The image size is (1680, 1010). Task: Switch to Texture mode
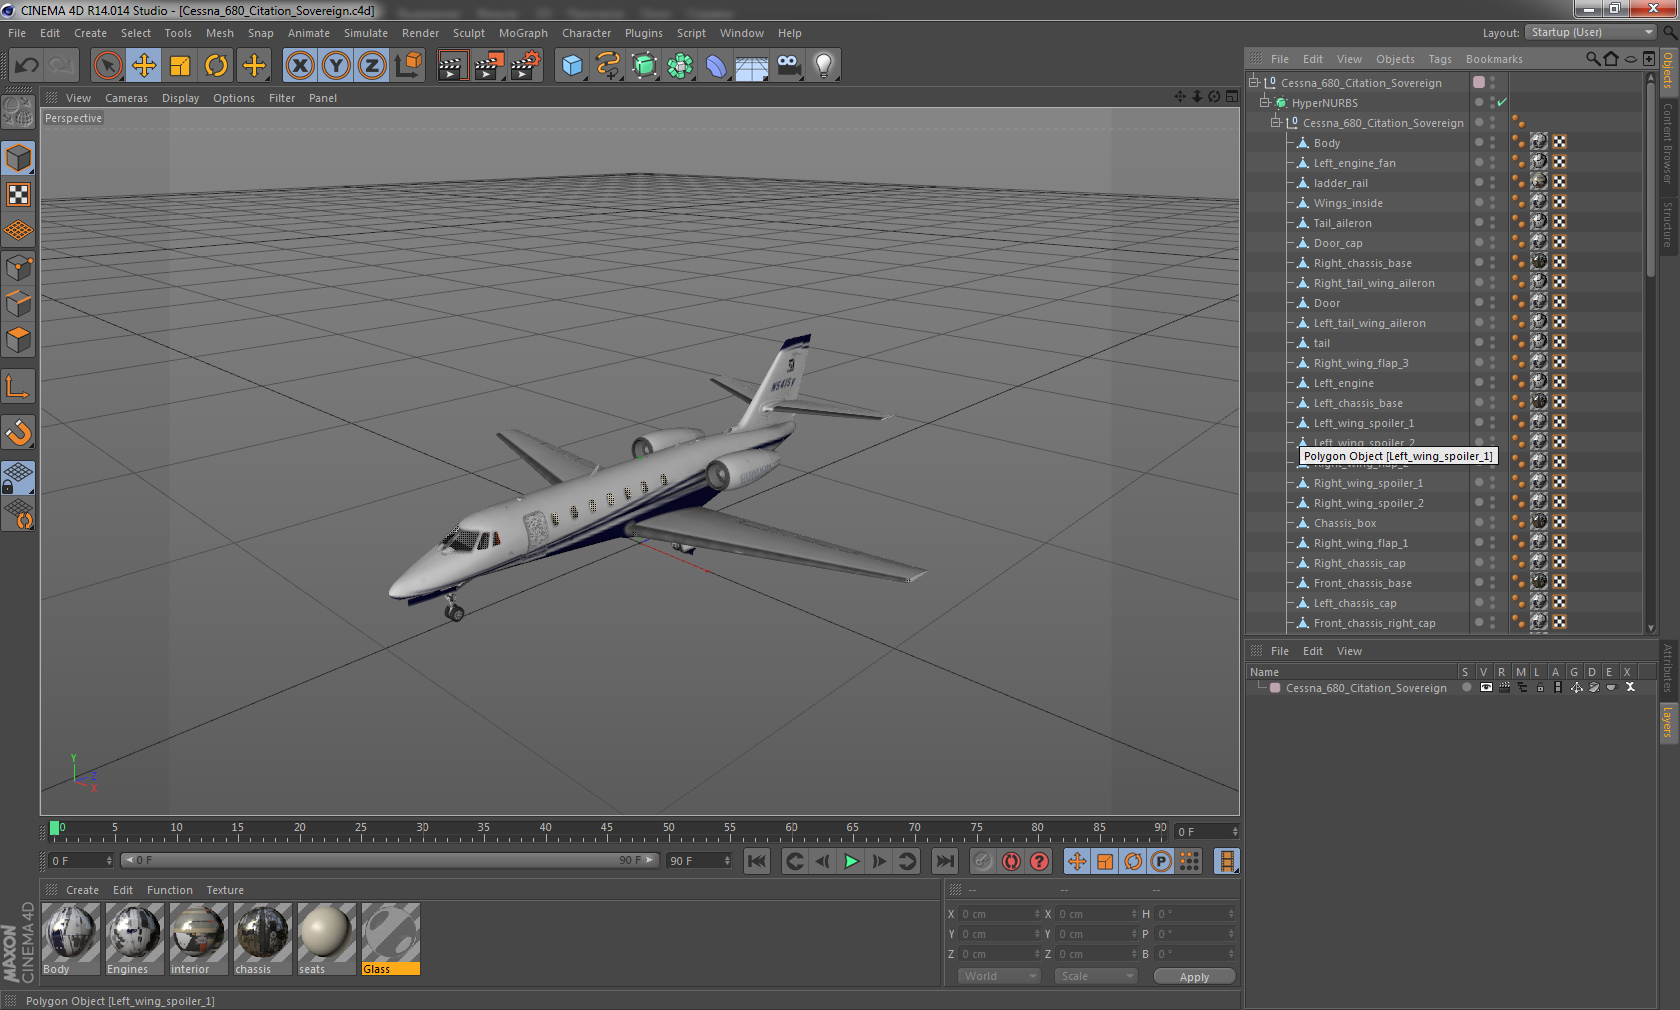(x=19, y=194)
